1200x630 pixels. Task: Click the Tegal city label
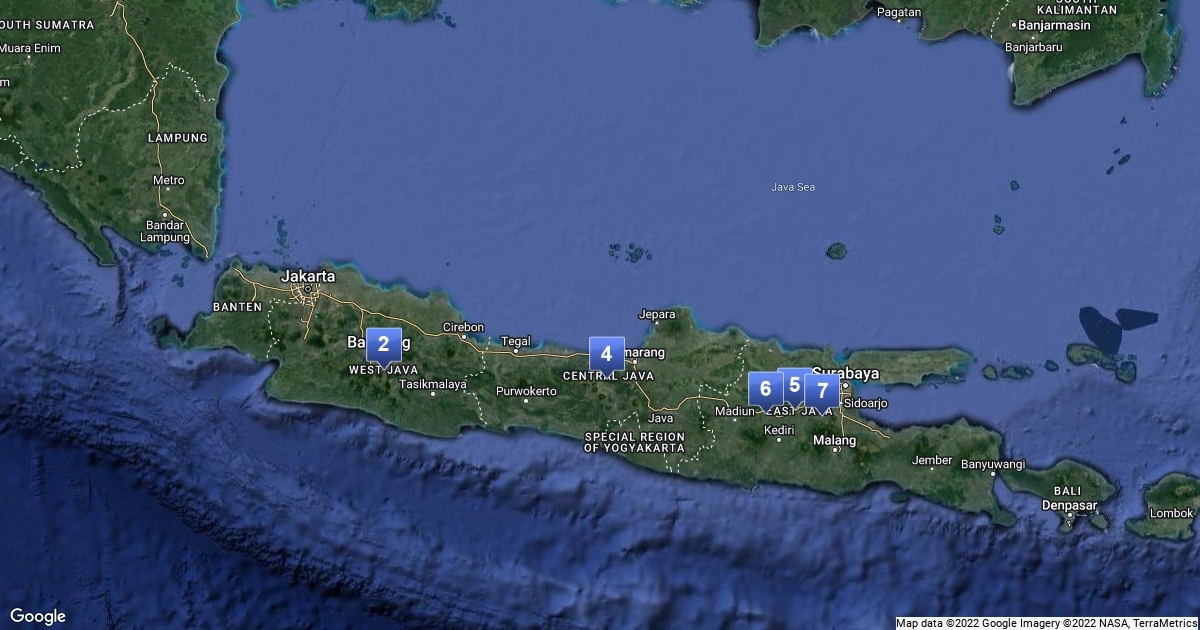[x=515, y=341]
